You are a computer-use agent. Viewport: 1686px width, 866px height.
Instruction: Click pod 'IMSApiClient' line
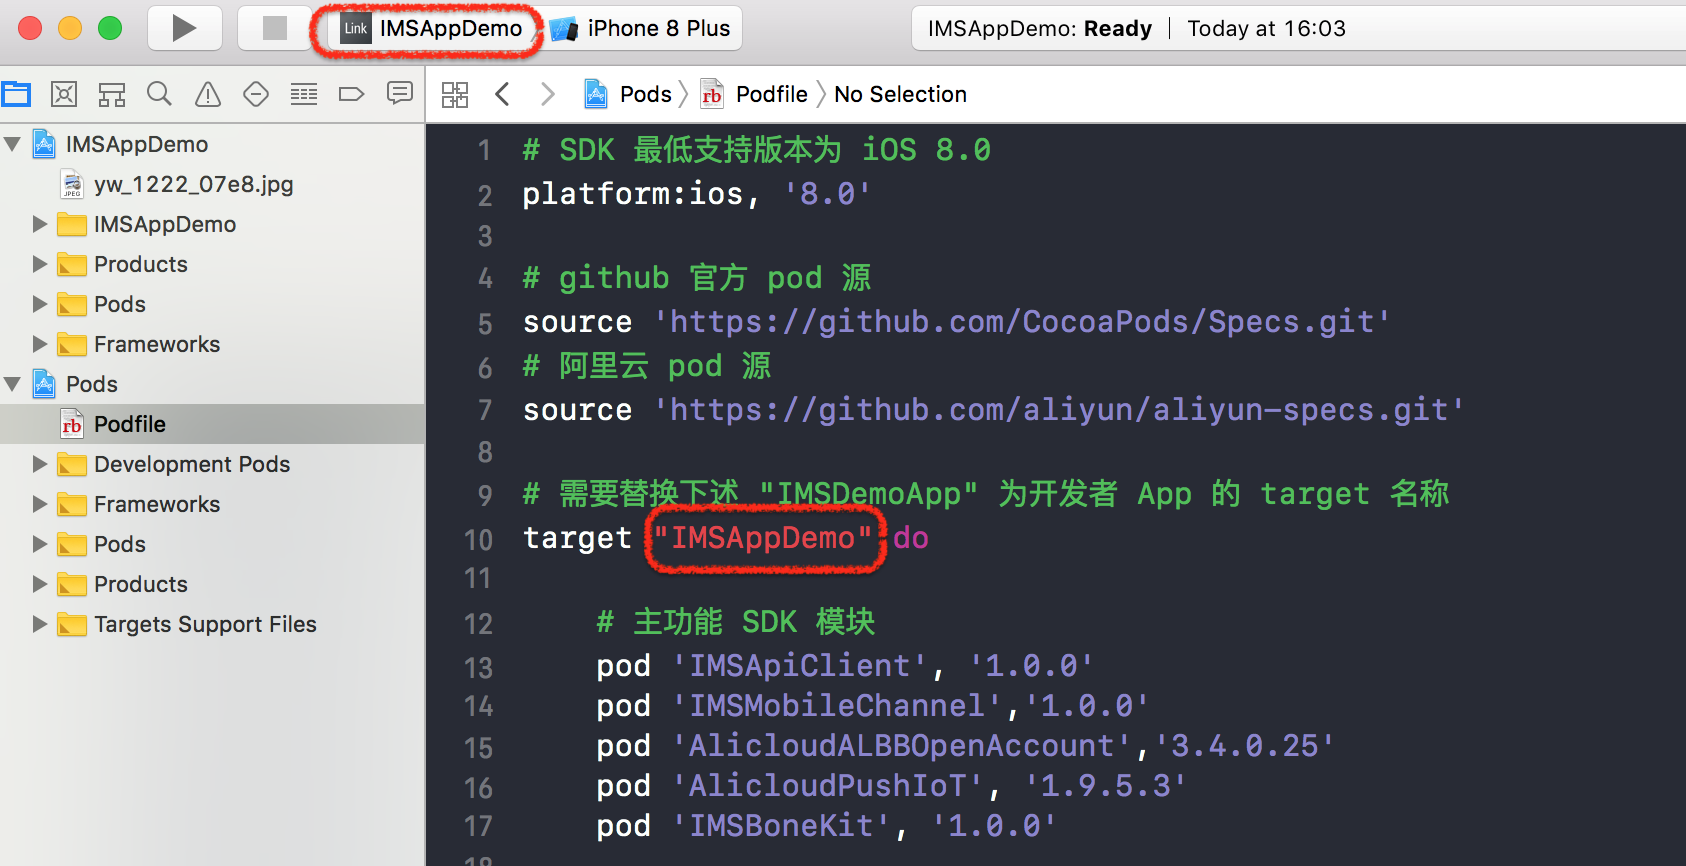[845, 666]
